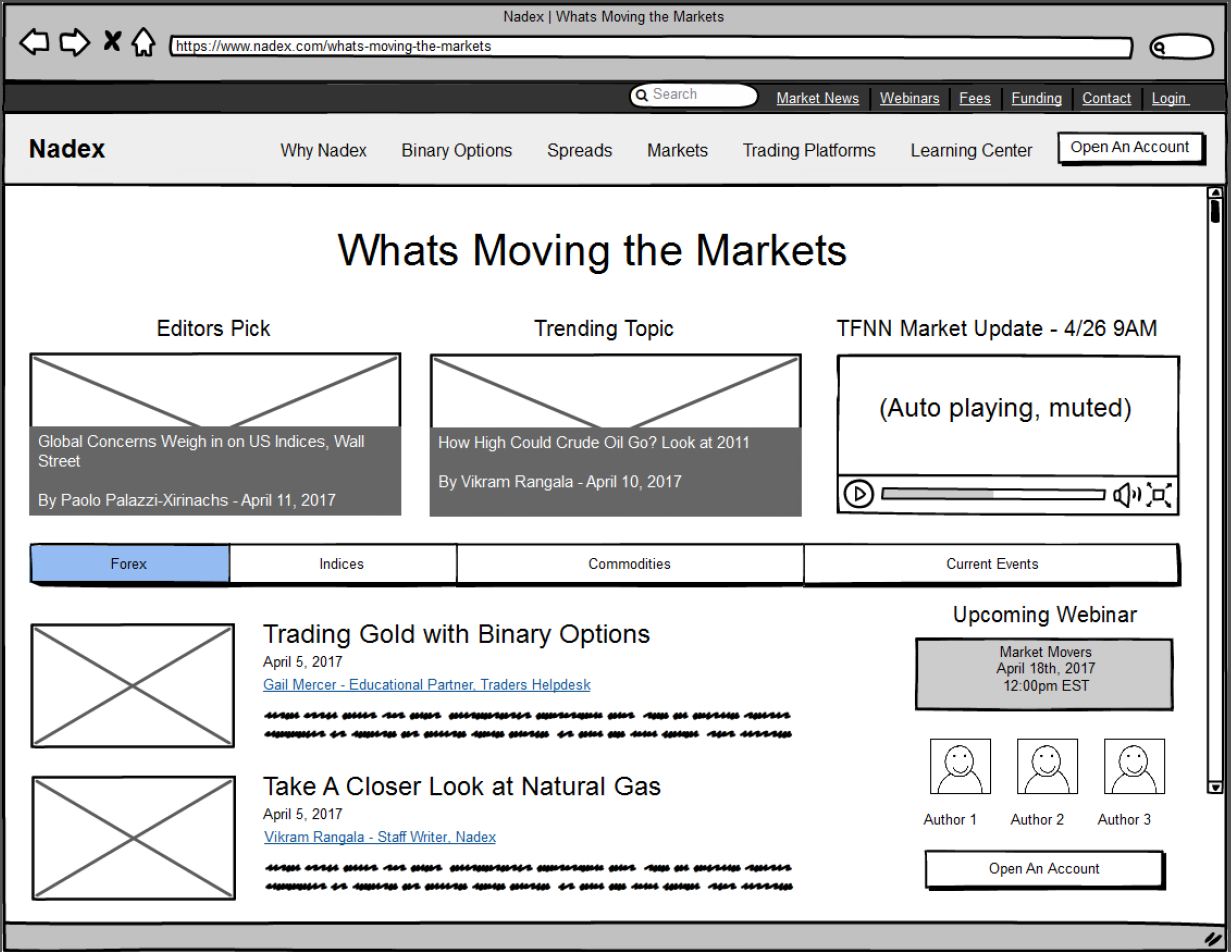Open the Webinars link
1231x952 pixels.
coord(909,98)
